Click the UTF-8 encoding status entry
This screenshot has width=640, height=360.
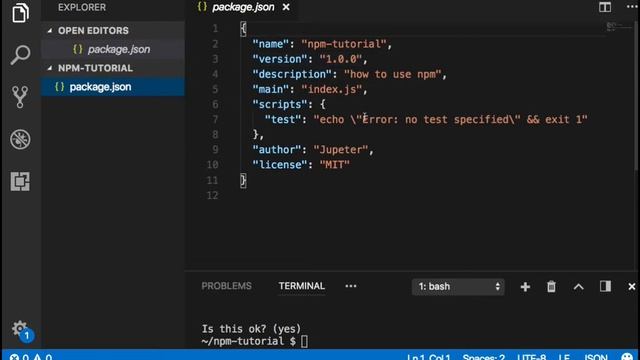531,357
